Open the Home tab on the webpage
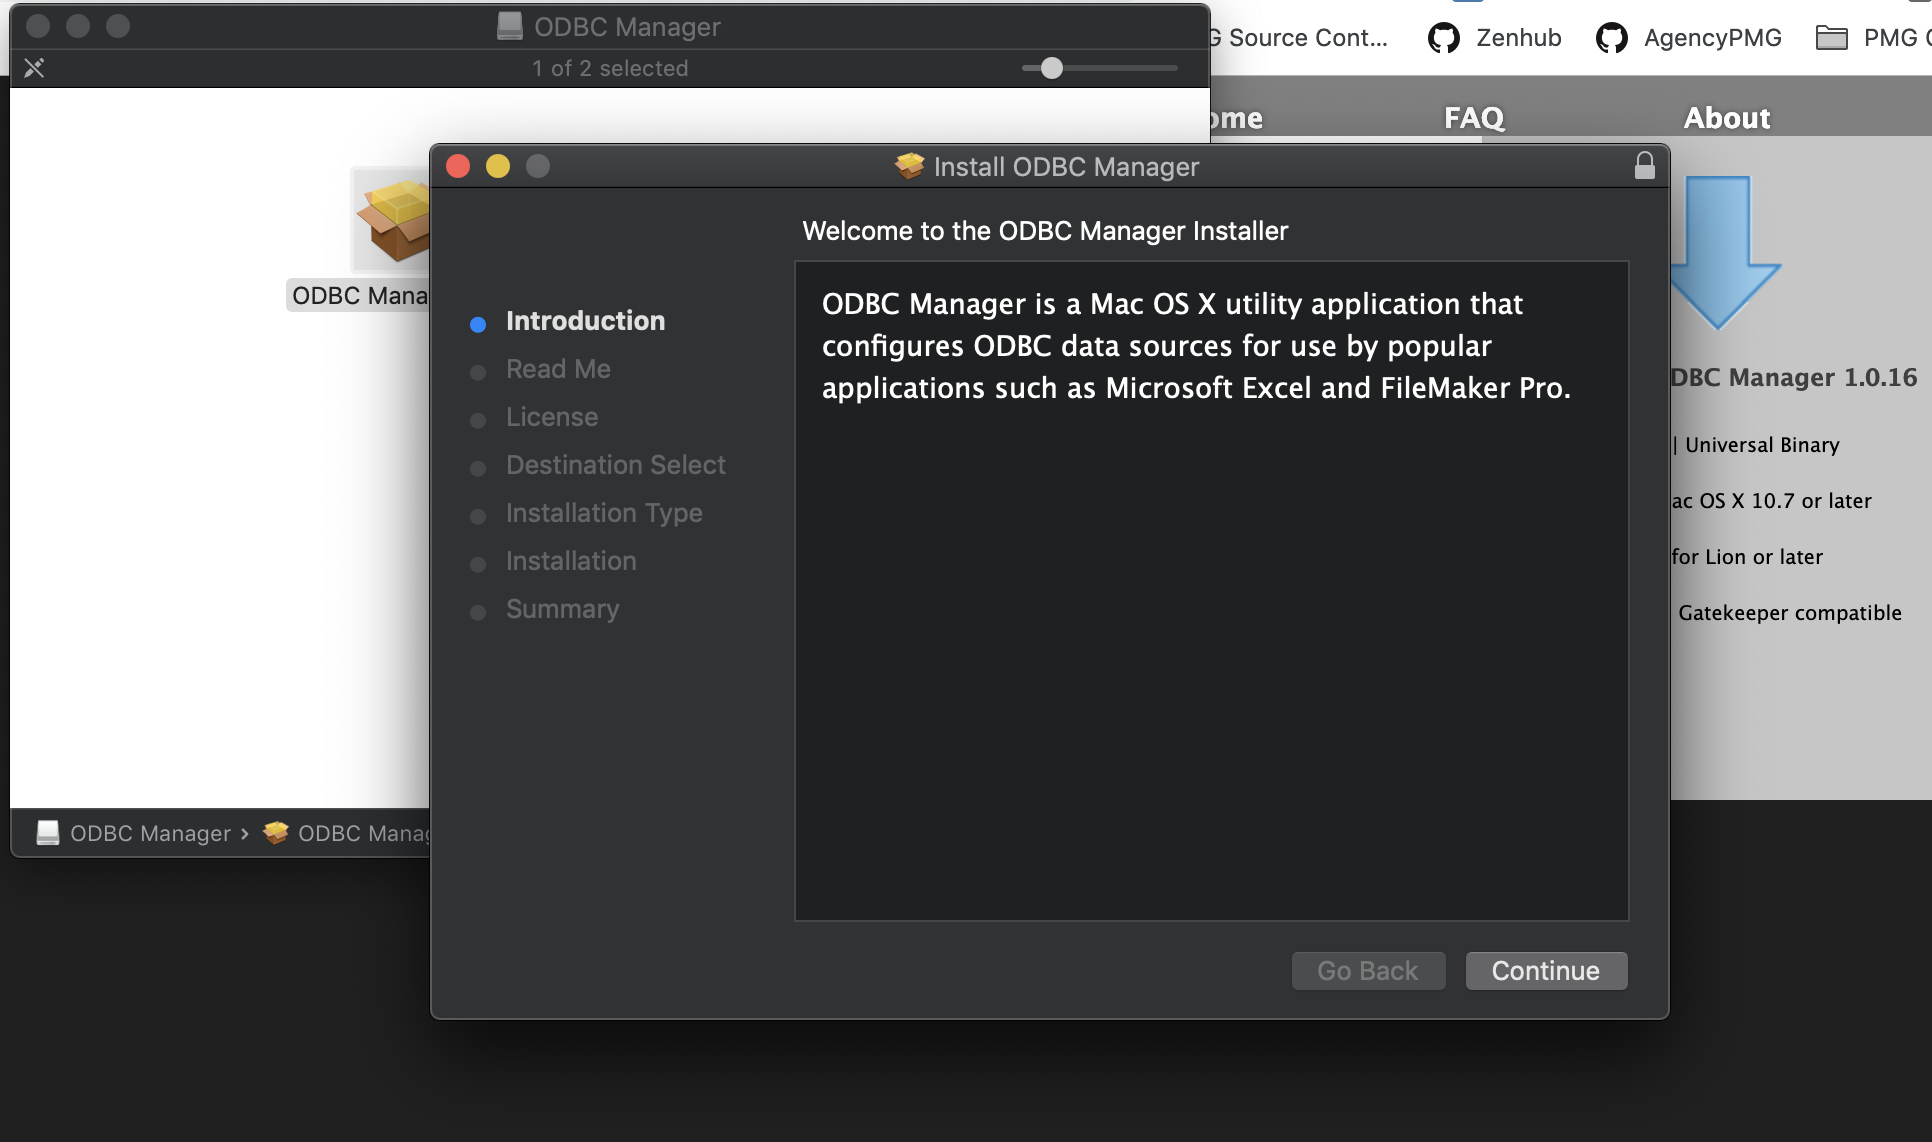Viewport: 1932px width, 1142px height. pos(1236,118)
